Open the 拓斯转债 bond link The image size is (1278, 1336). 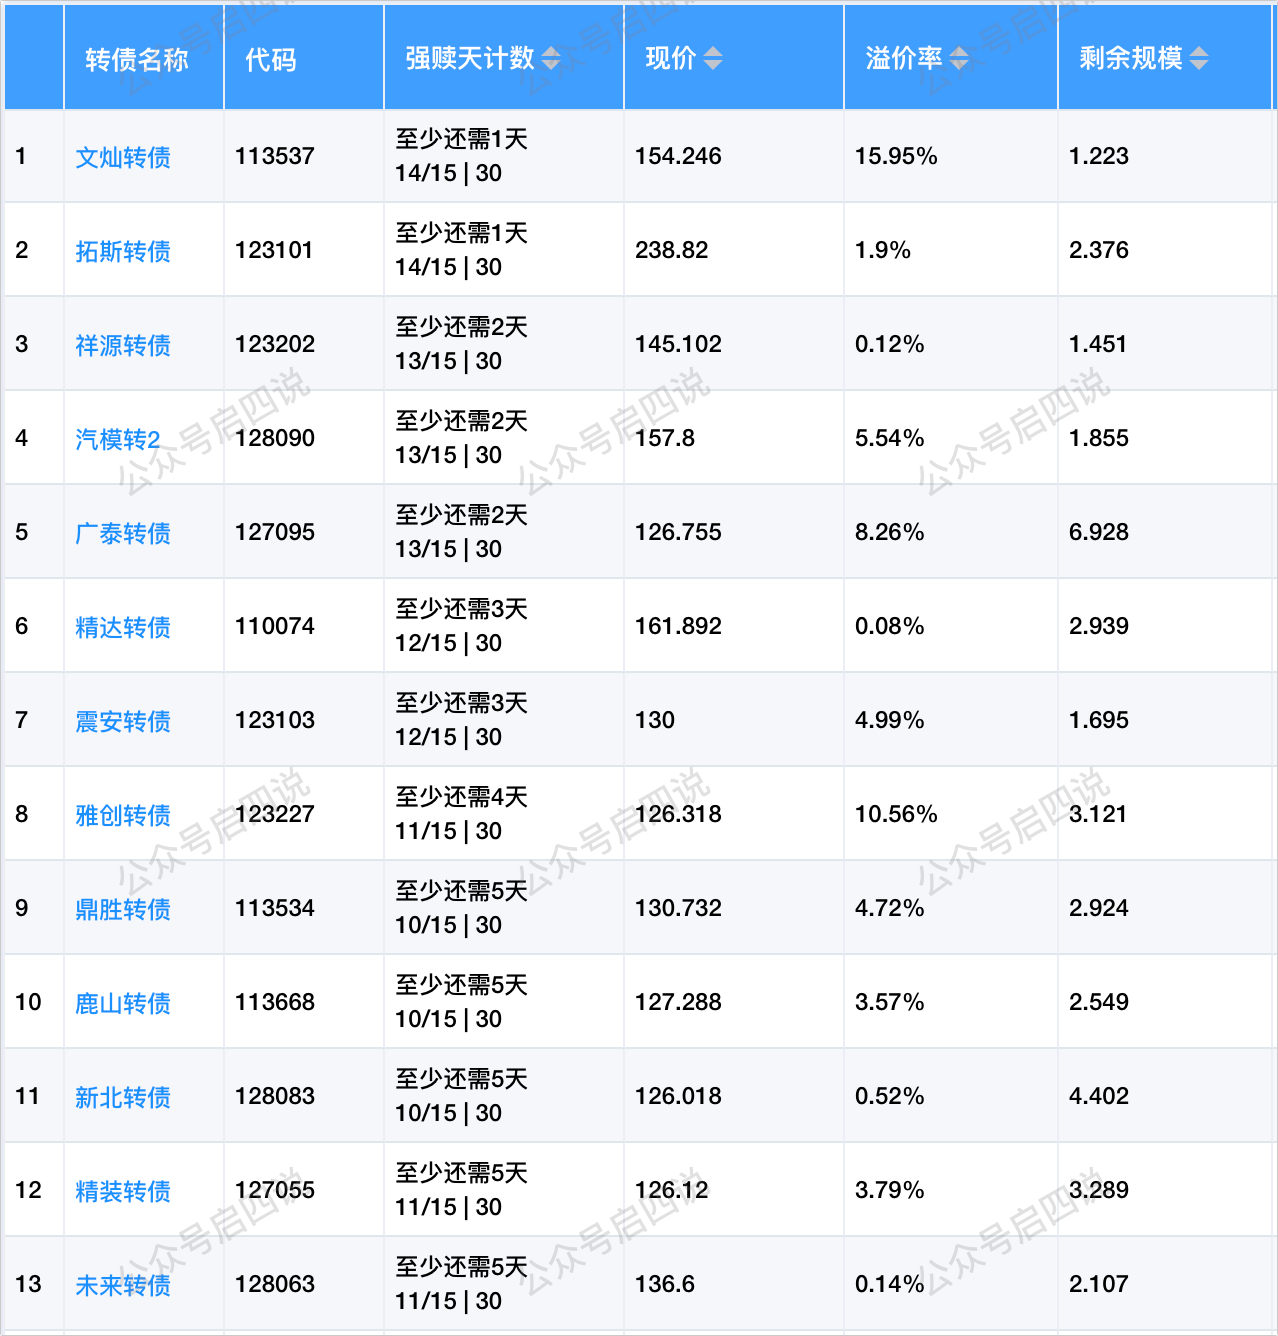pos(123,251)
